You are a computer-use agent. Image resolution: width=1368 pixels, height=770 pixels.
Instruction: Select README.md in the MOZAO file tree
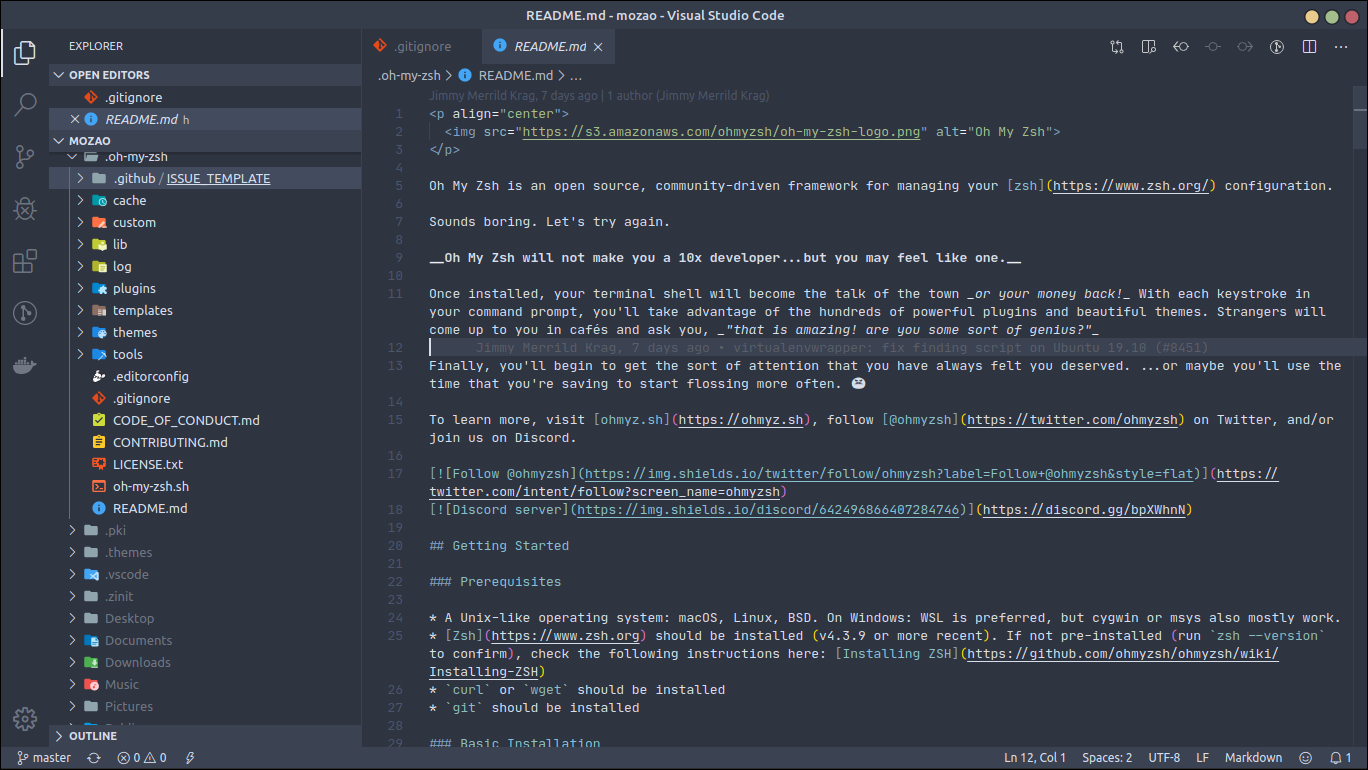(205, 508)
